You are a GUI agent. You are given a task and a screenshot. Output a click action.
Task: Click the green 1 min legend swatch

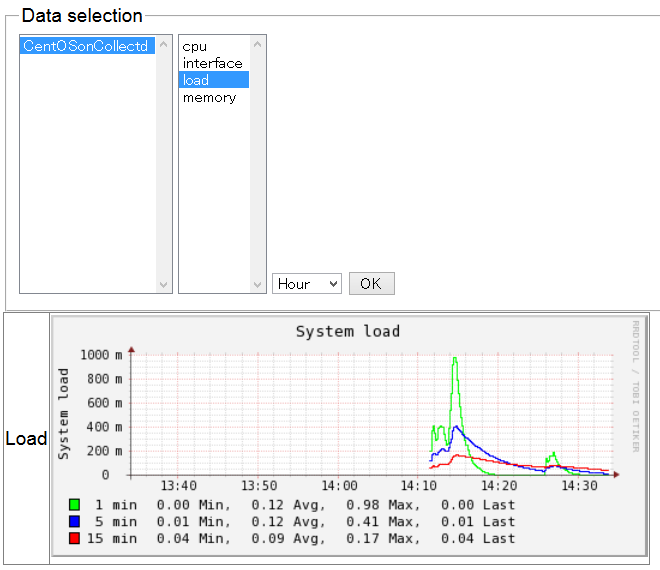[x=75, y=504]
